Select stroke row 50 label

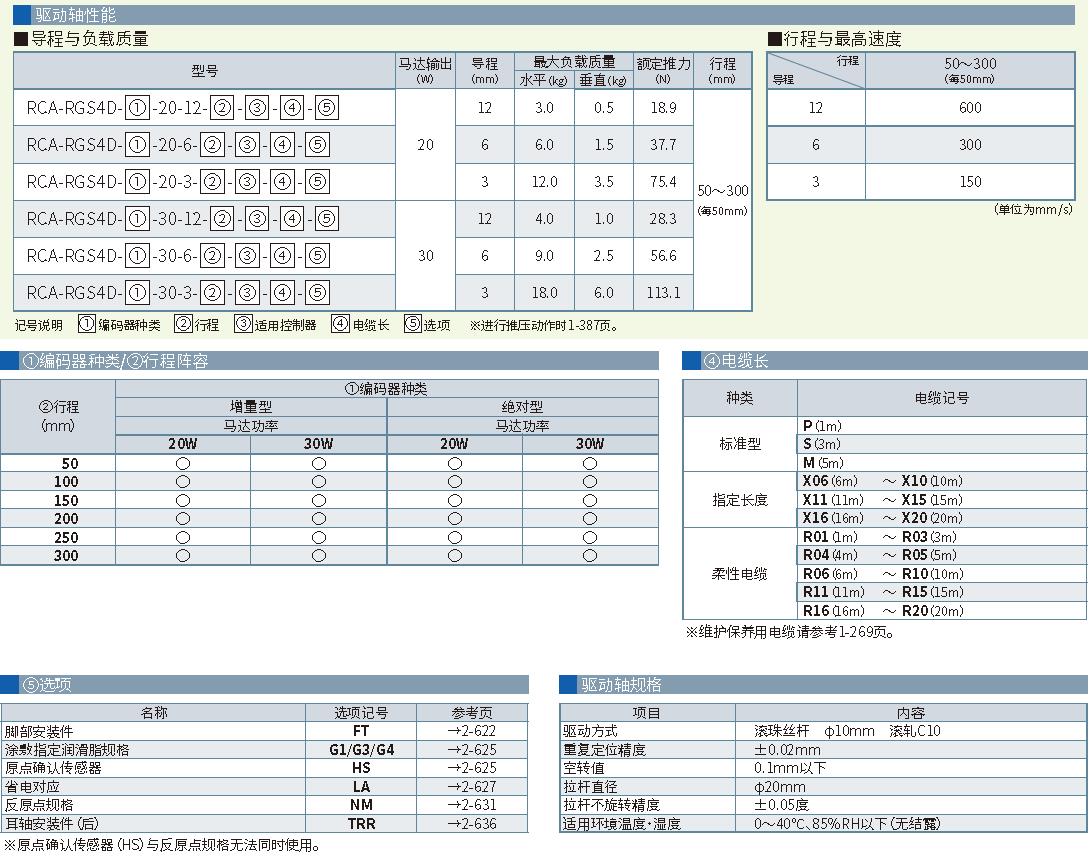pyautogui.click(x=69, y=463)
